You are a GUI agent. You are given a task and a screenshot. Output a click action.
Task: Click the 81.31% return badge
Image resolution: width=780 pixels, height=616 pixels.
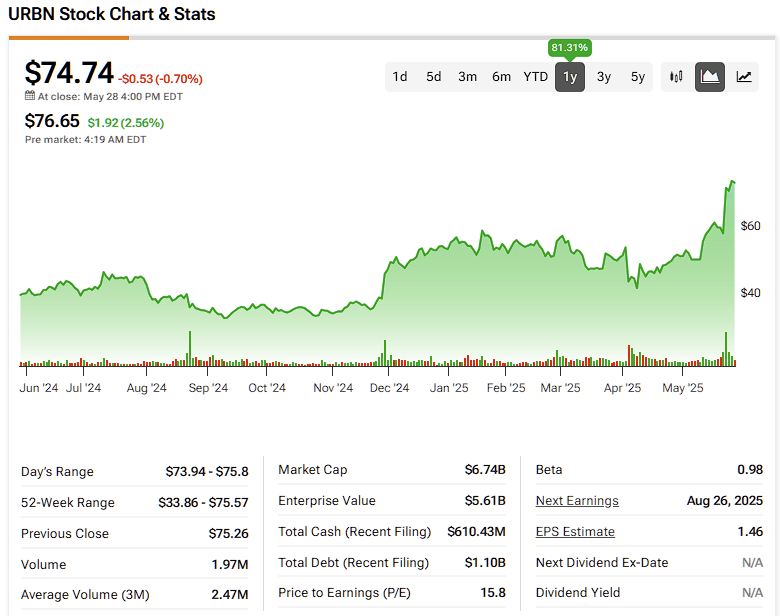(x=569, y=48)
